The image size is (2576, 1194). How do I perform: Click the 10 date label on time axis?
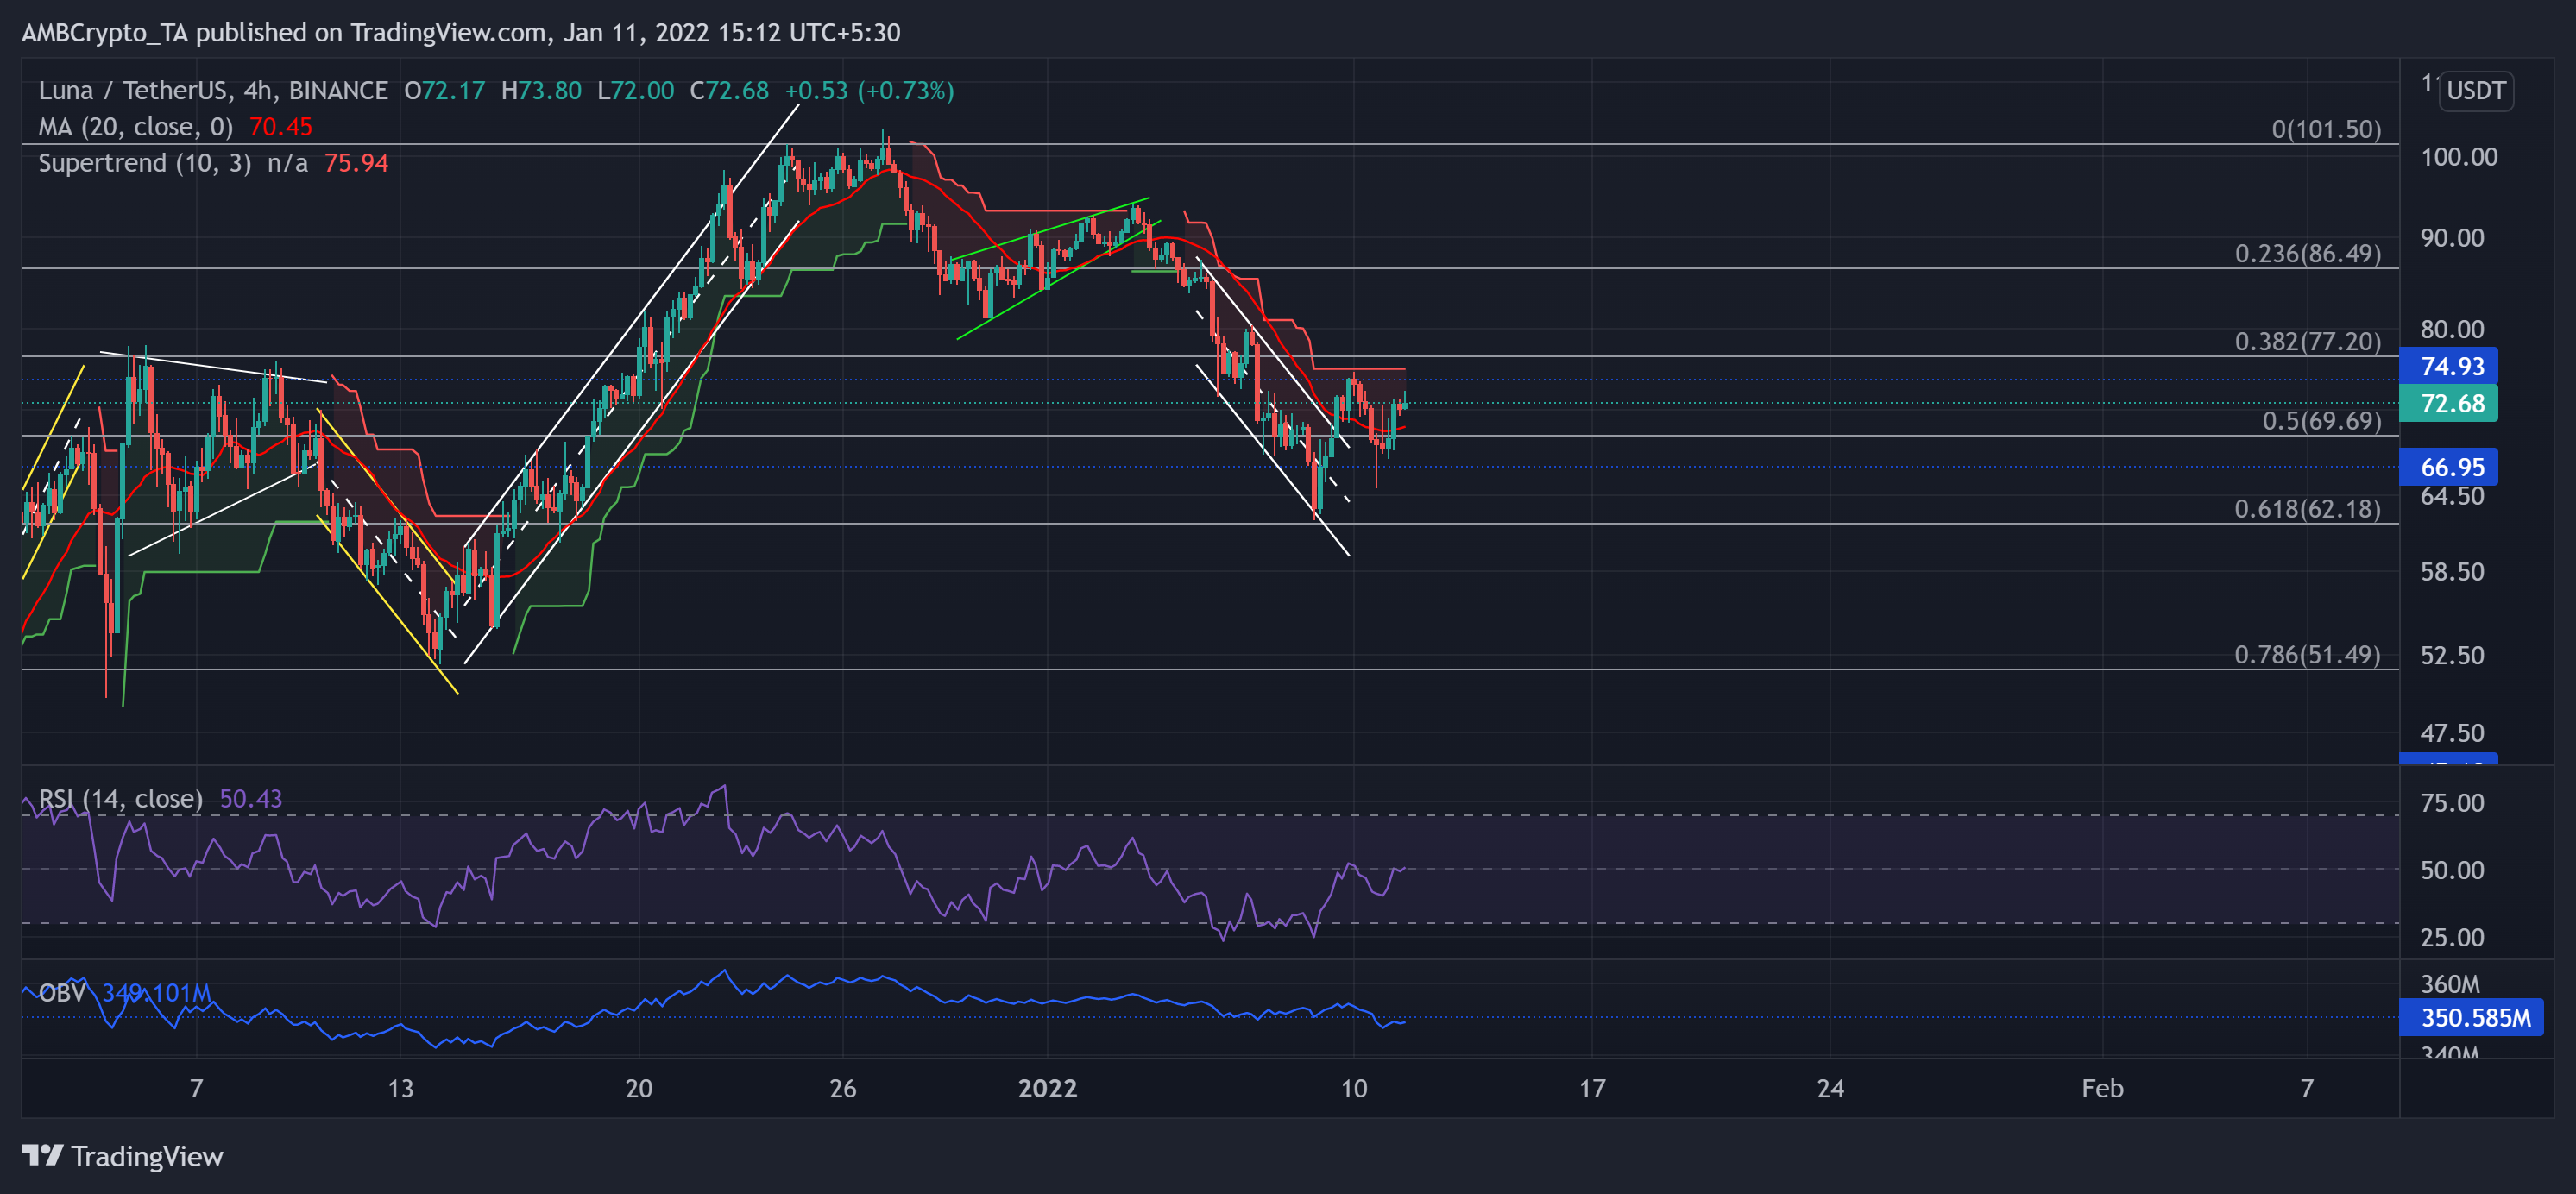[x=1353, y=1088]
